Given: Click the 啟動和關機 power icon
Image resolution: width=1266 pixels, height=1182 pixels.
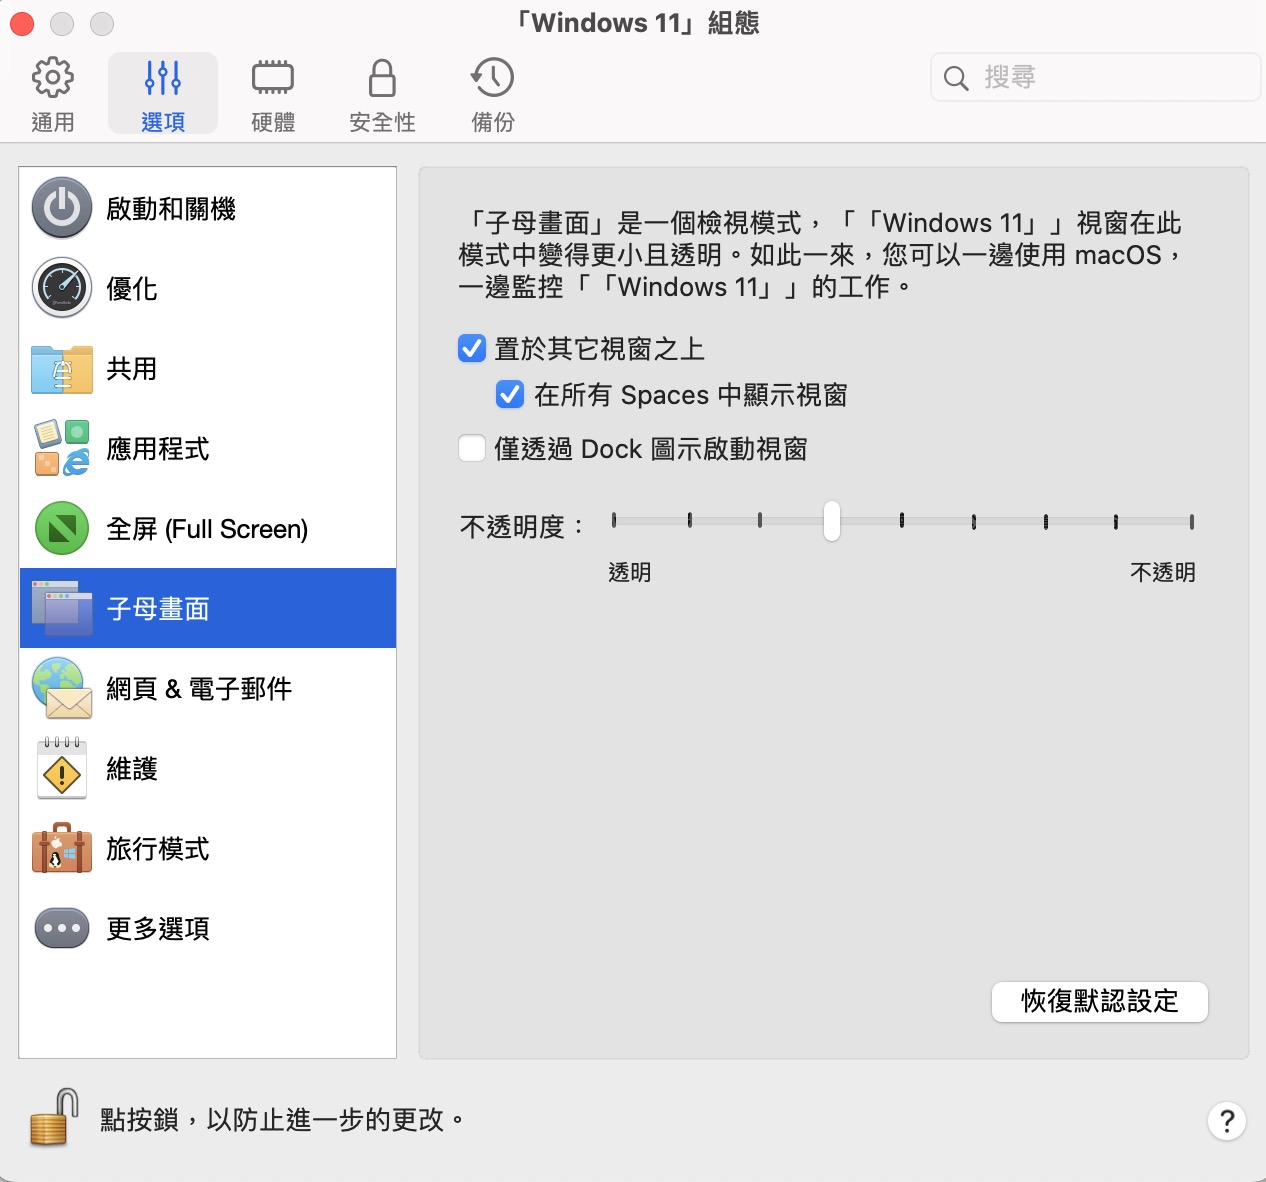Looking at the screenshot, I should (62, 208).
